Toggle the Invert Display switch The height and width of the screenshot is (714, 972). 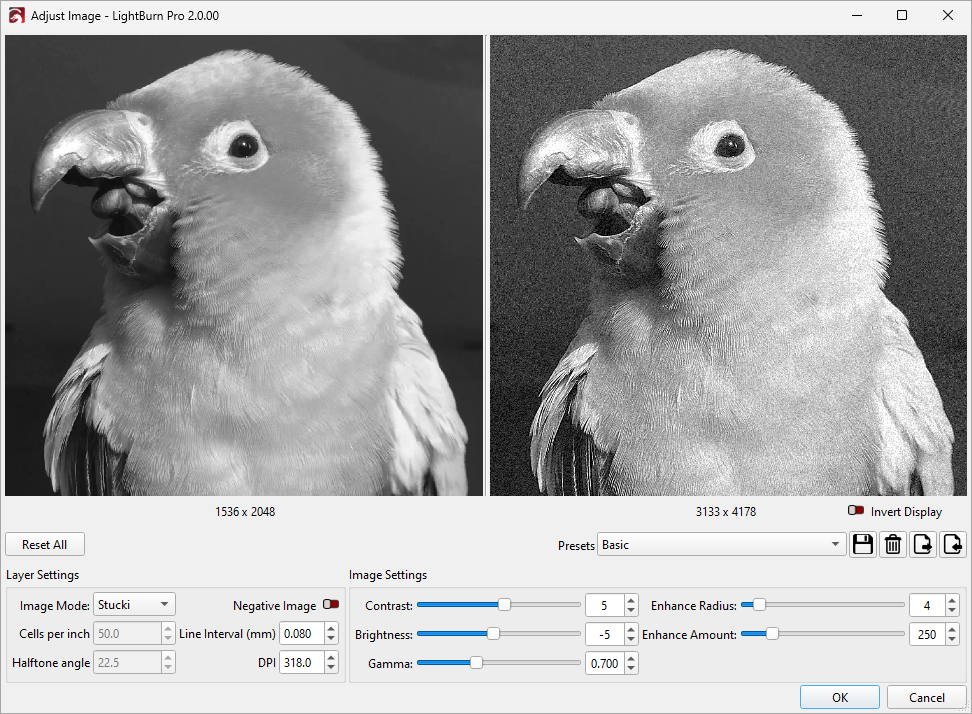click(x=856, y=511)
